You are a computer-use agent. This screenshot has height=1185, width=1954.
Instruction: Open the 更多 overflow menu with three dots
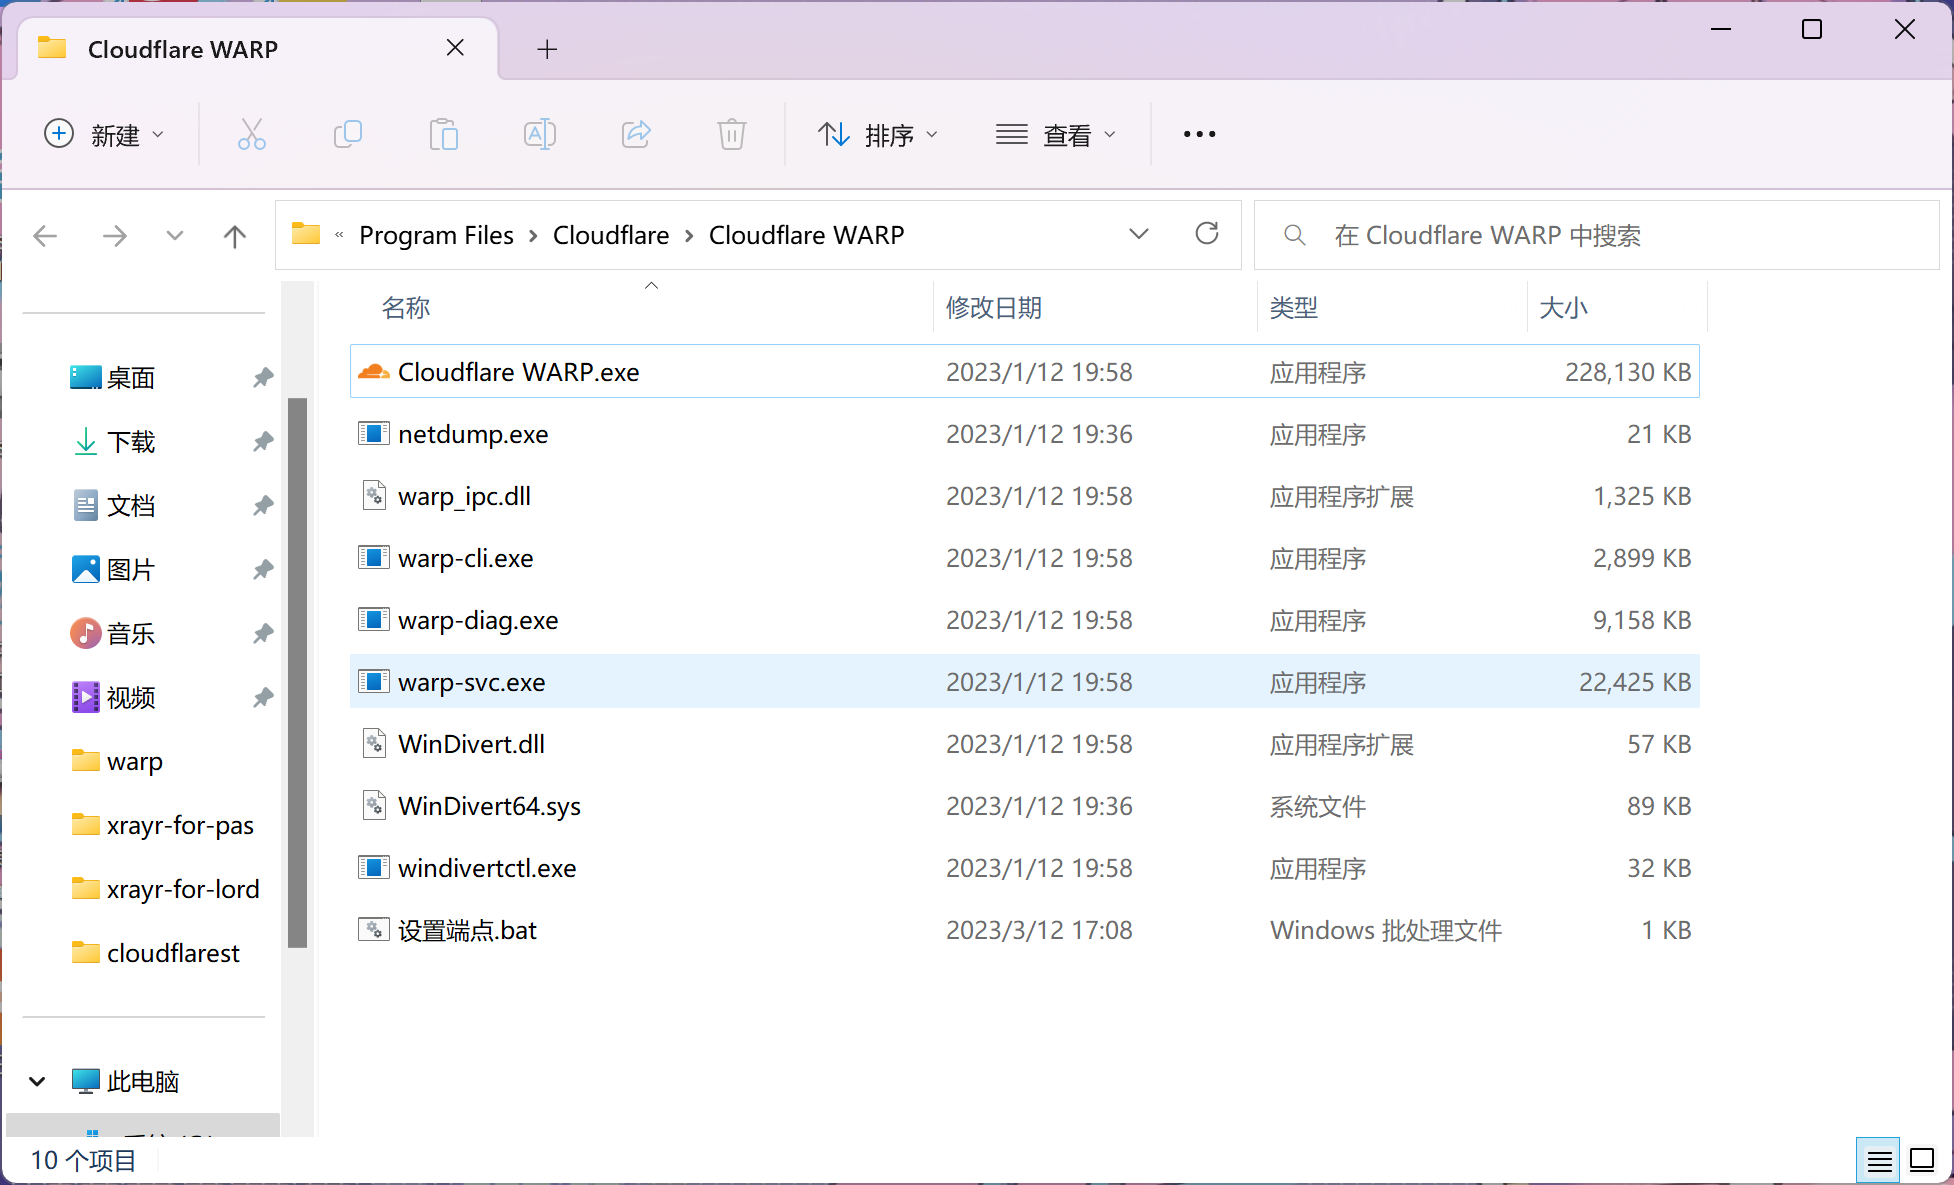(1198, 134)
